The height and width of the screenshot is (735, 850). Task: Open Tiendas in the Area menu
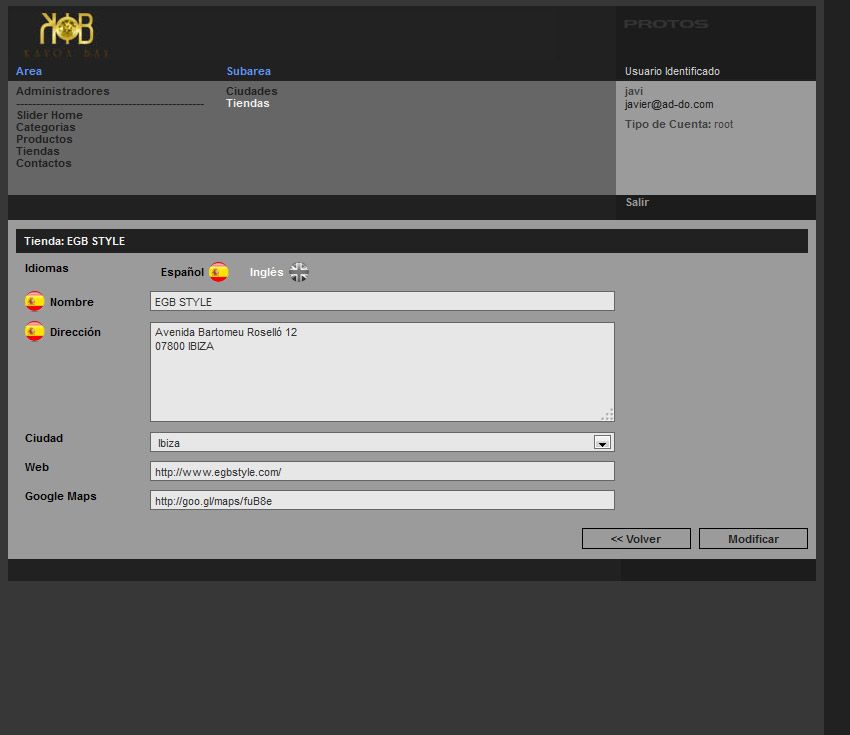tap(37, 151)
